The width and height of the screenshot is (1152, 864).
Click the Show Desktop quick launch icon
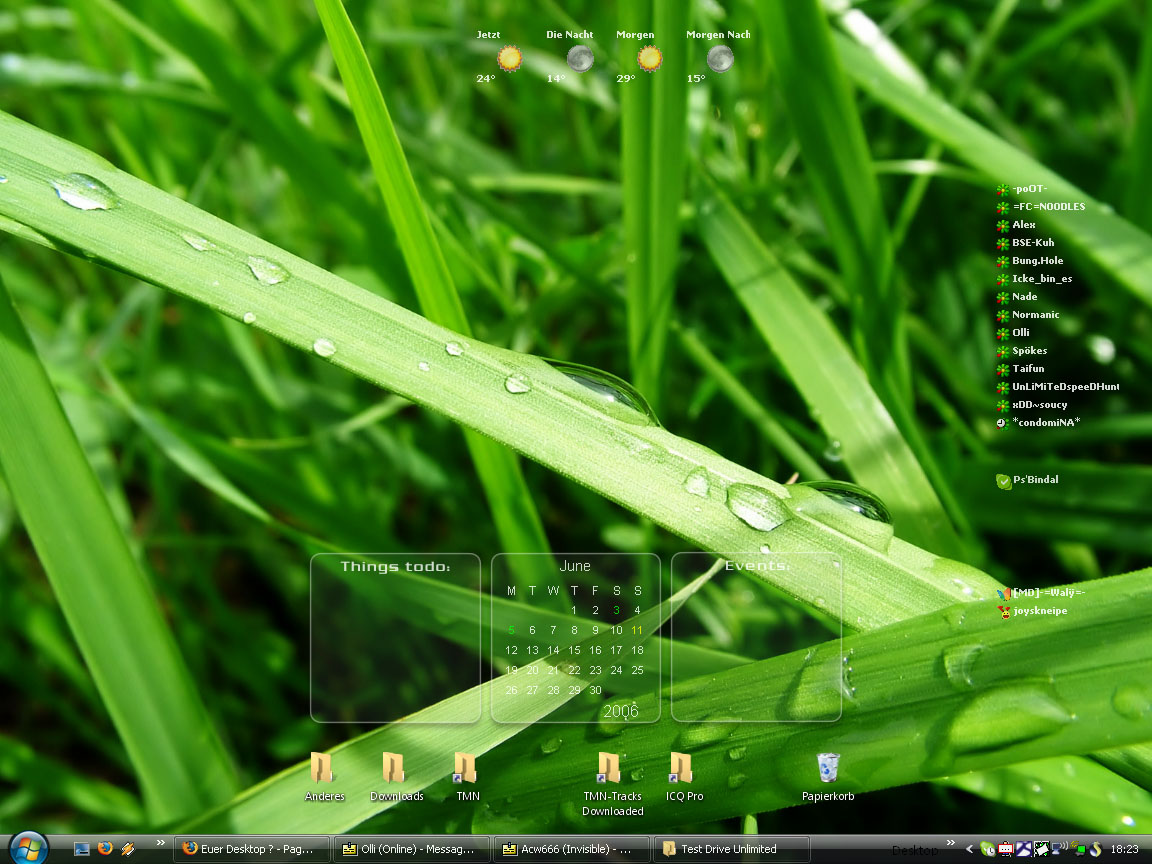tap(82, 849)
